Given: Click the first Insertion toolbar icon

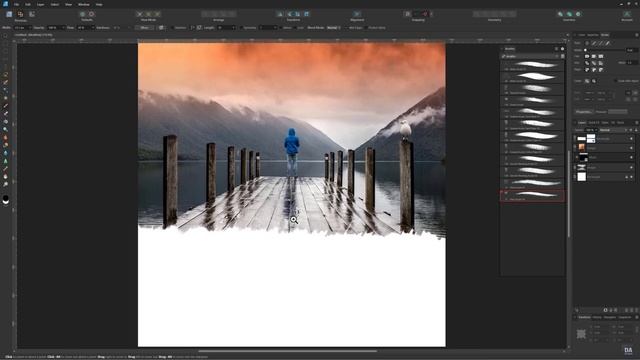Looking at the screenshot, I should point(560,14).
